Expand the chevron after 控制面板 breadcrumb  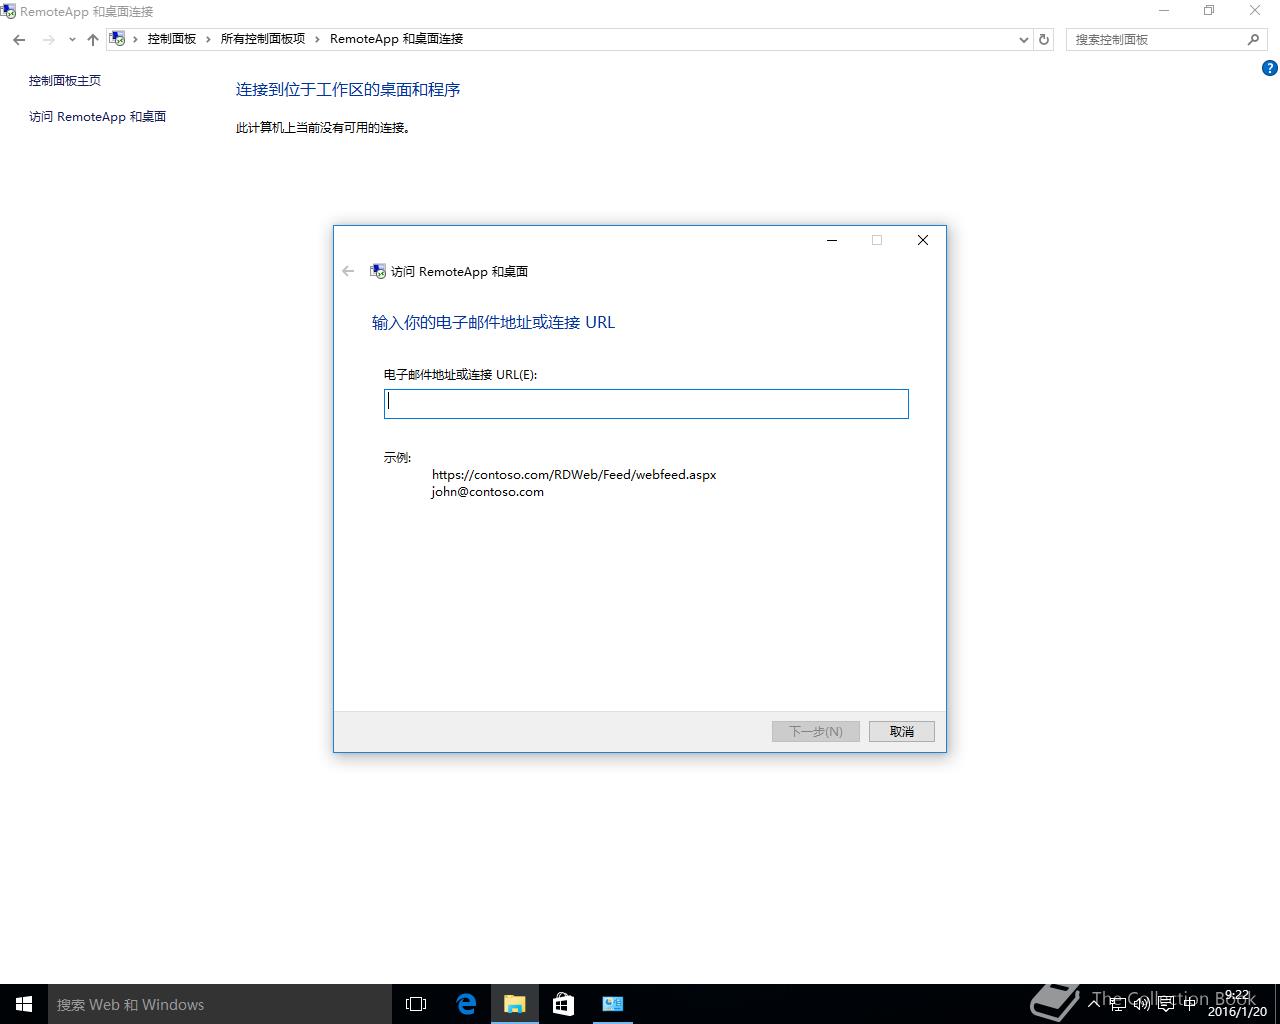(209, 39)
